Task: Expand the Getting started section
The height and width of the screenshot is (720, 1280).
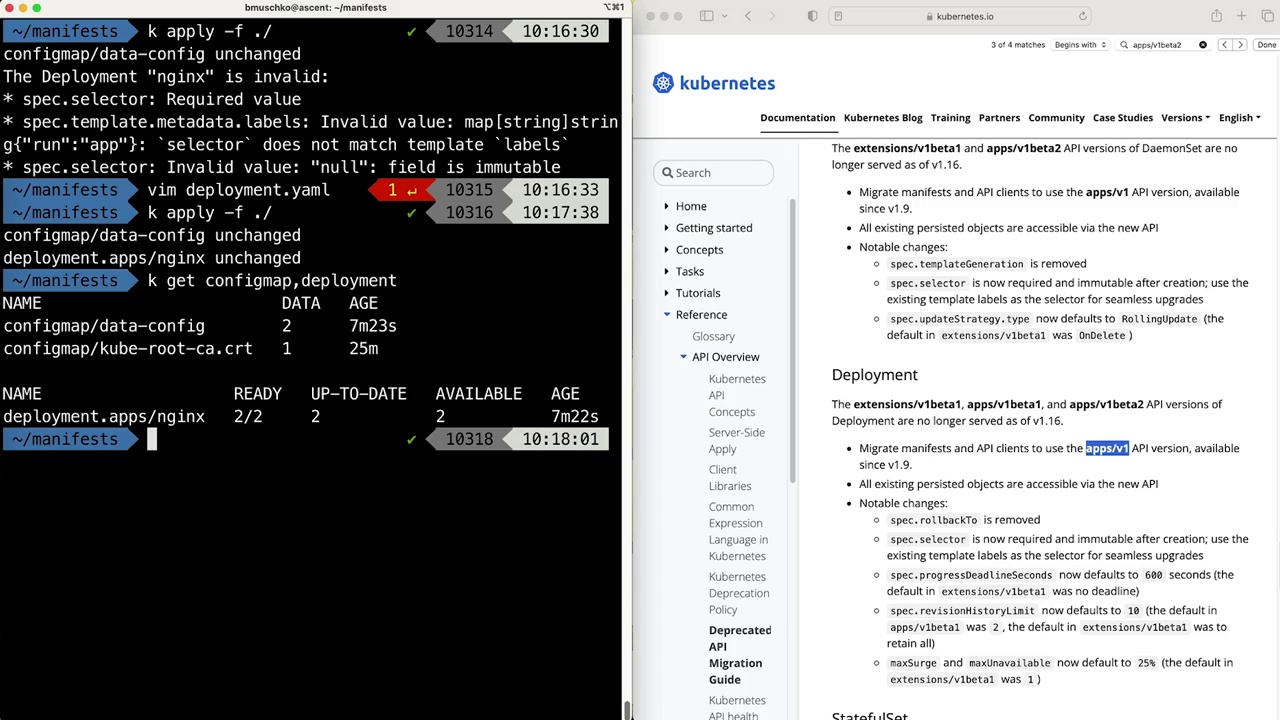Action: pos(666,228)
